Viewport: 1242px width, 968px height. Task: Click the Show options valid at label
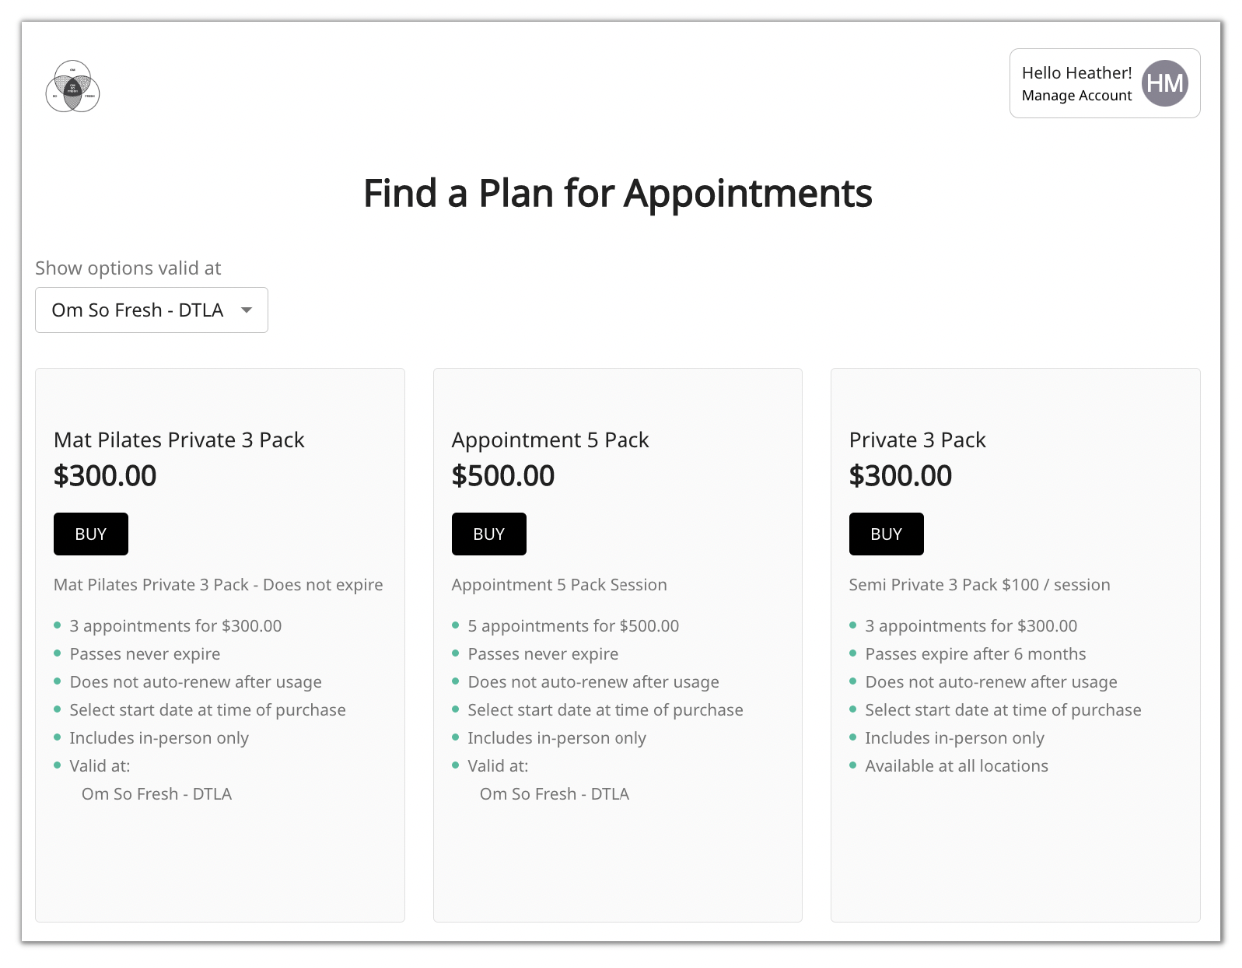128,268
